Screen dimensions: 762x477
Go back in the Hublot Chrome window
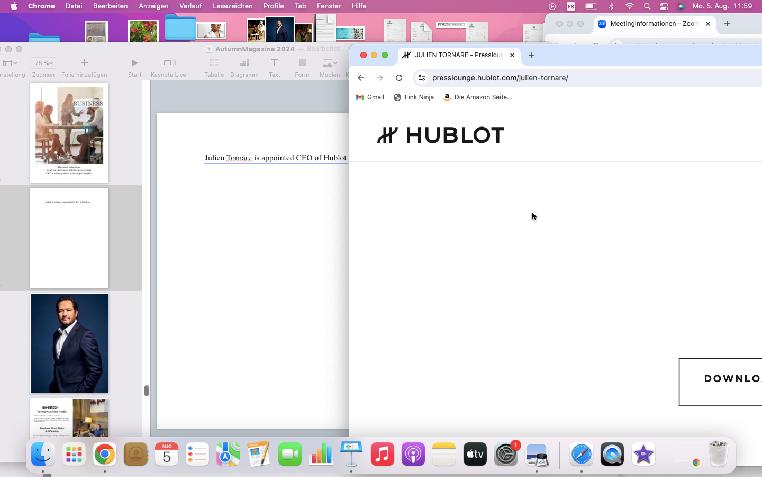coord(361,78)
